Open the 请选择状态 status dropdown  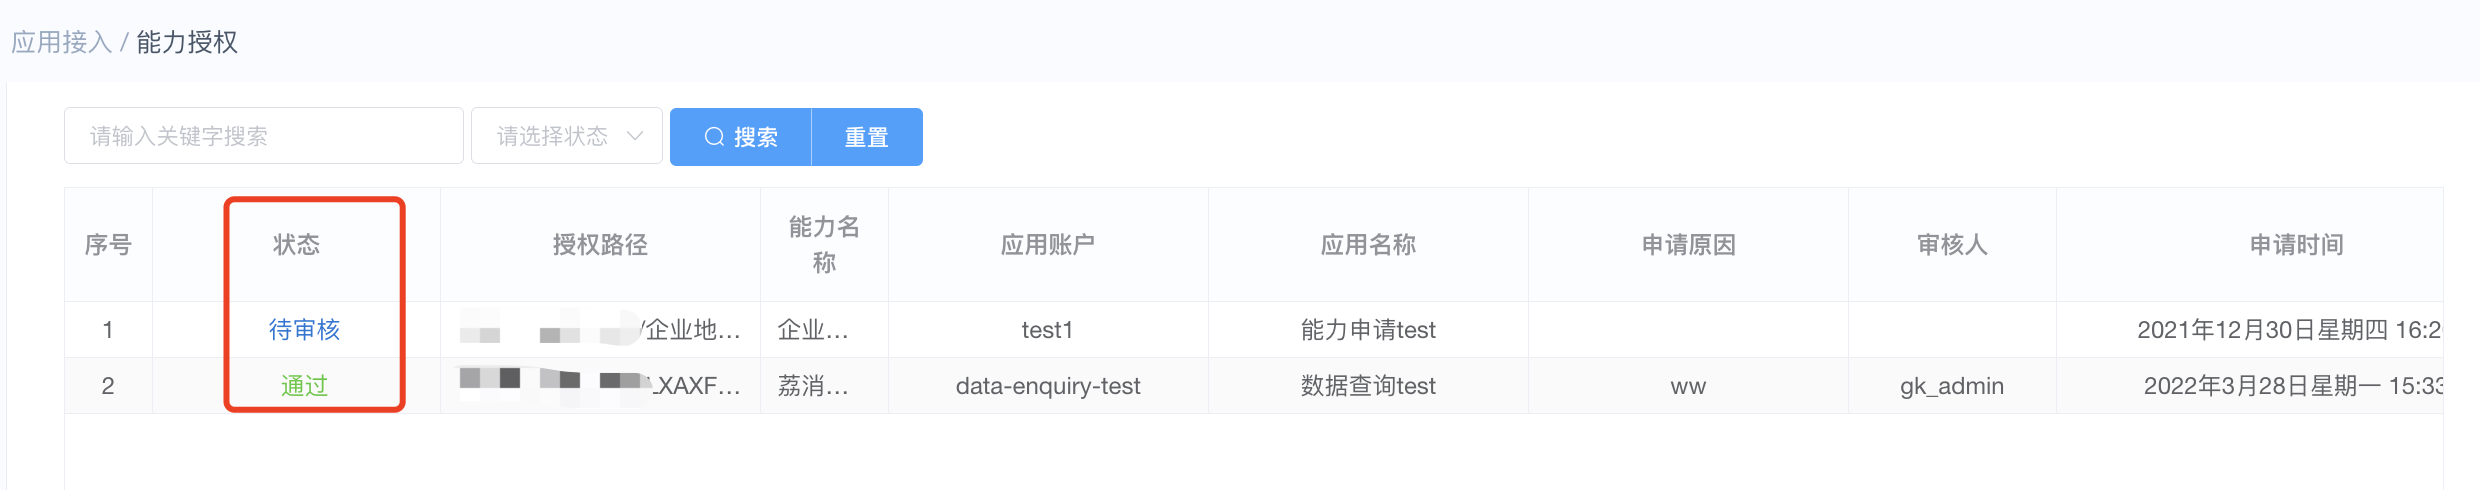coord(567,136)
